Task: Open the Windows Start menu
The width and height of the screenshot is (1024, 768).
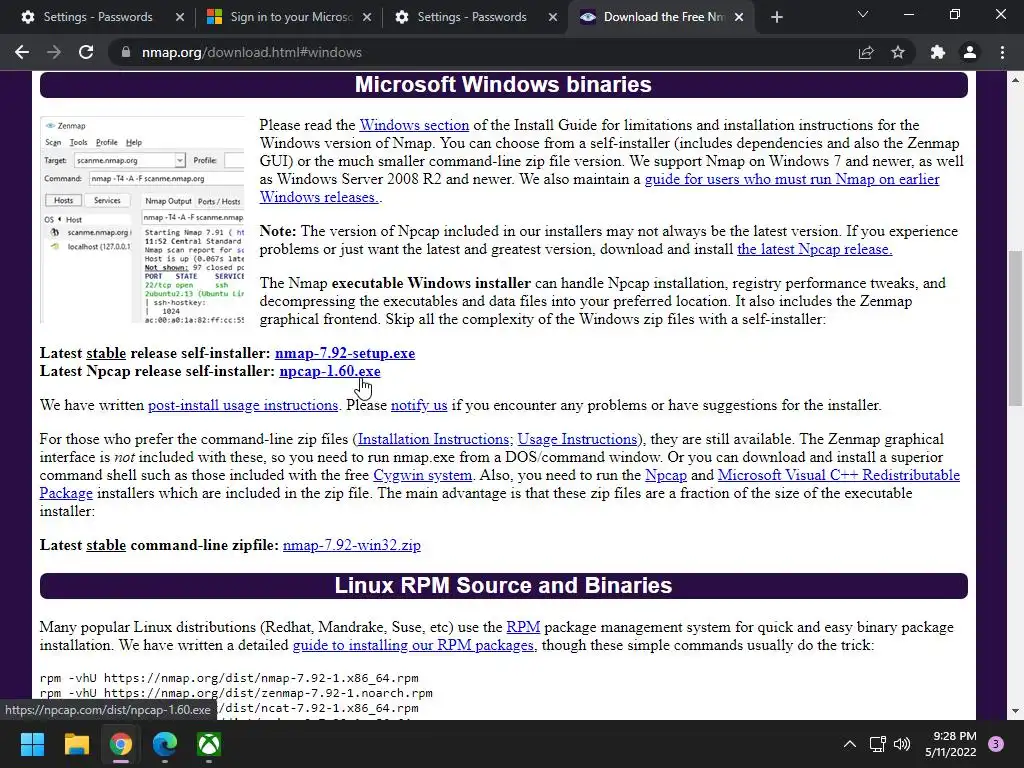Action: 32,744
